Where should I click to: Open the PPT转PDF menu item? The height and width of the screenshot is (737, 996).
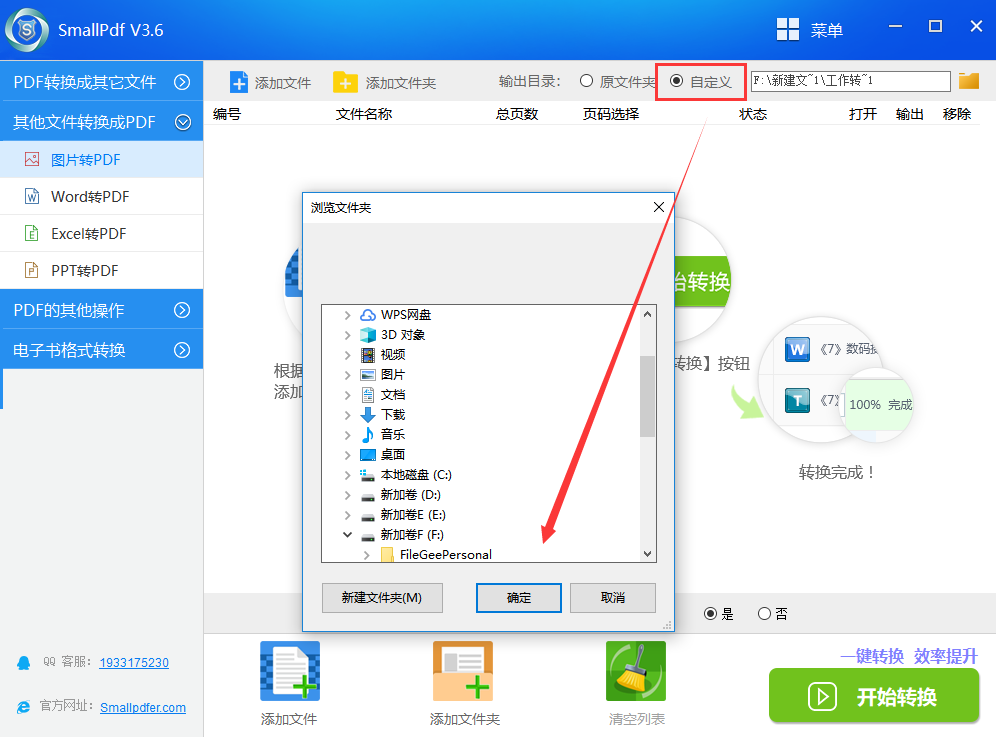(x=102, y=270)
